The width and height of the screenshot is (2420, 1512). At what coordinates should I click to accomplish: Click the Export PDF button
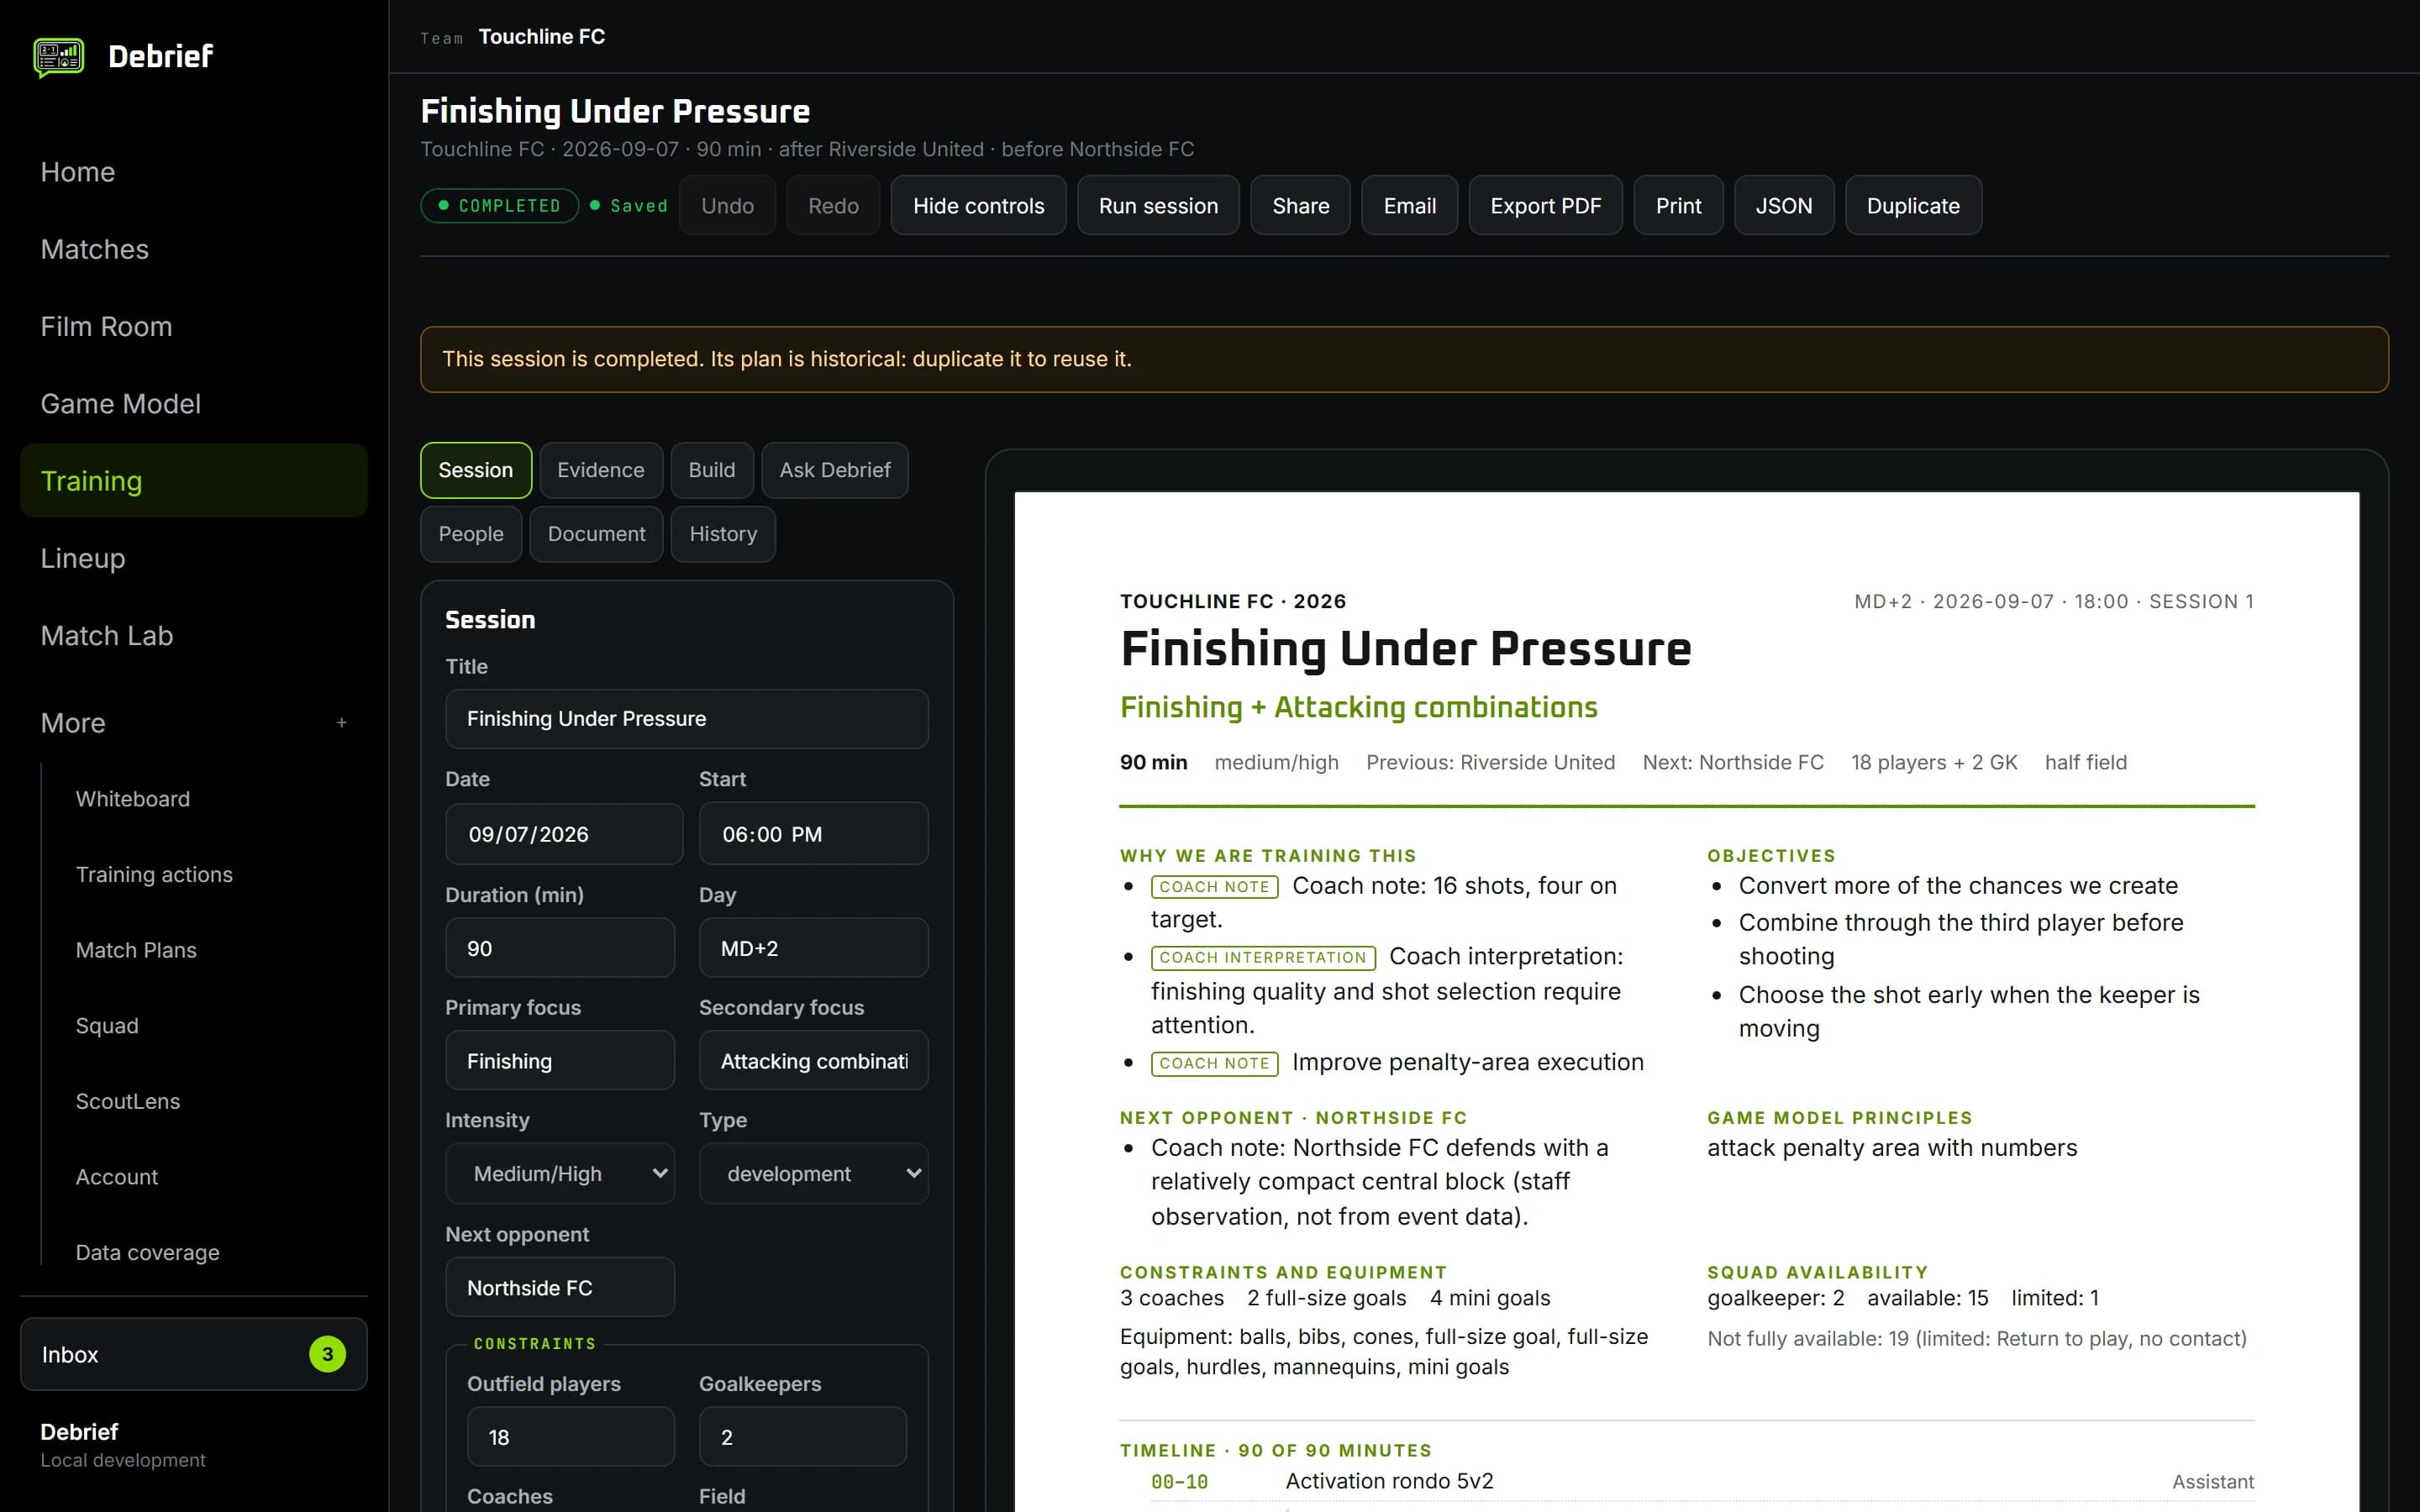[1545, 206]
